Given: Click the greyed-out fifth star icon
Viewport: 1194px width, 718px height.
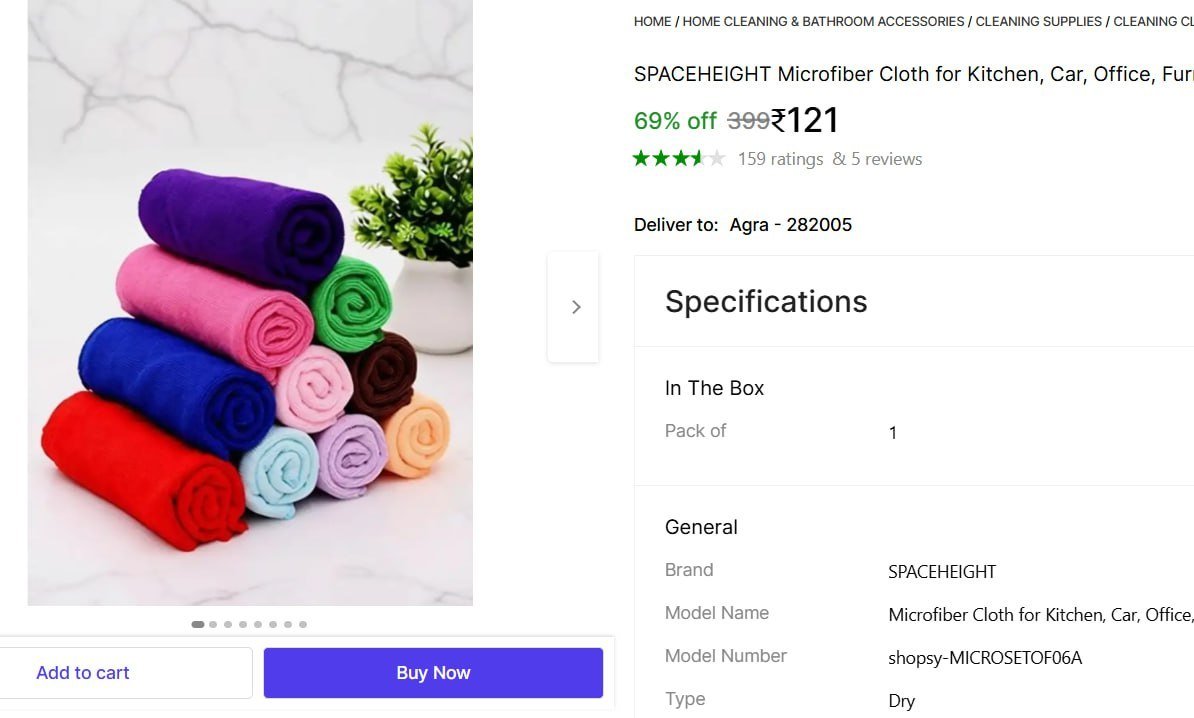Looking at the screenshot, I should (714, 158).
